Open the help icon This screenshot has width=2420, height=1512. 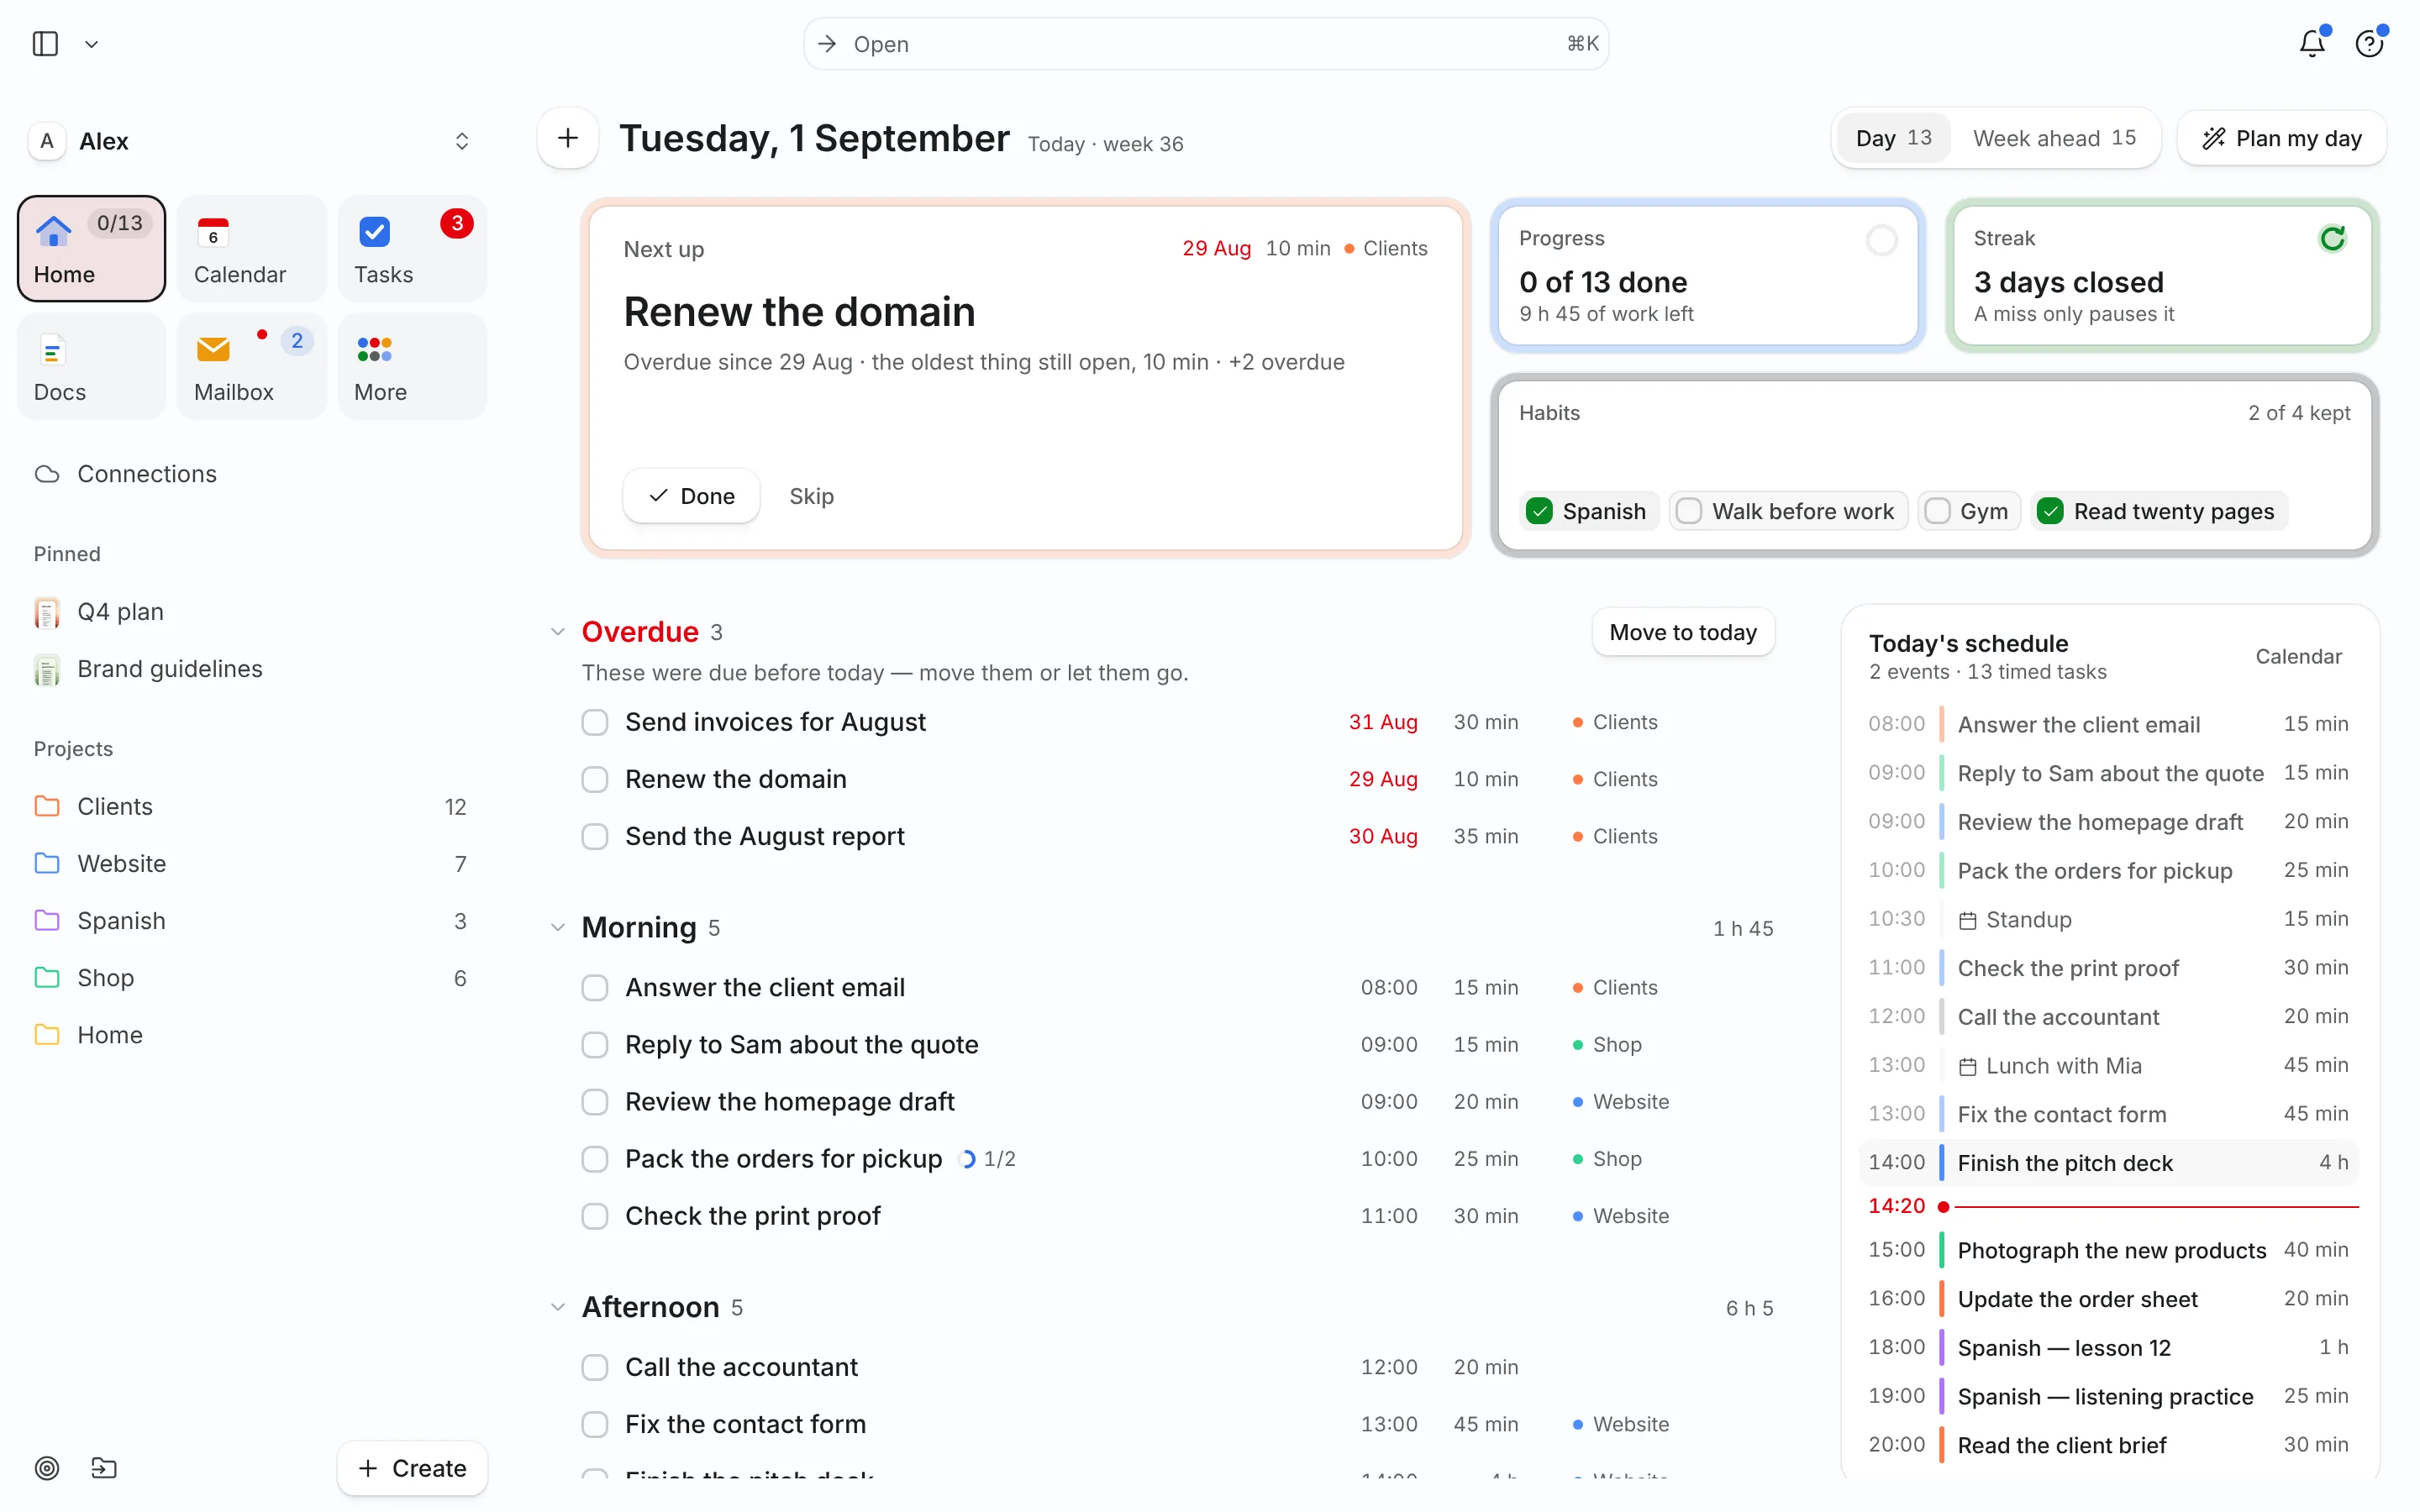[2368, 43]
